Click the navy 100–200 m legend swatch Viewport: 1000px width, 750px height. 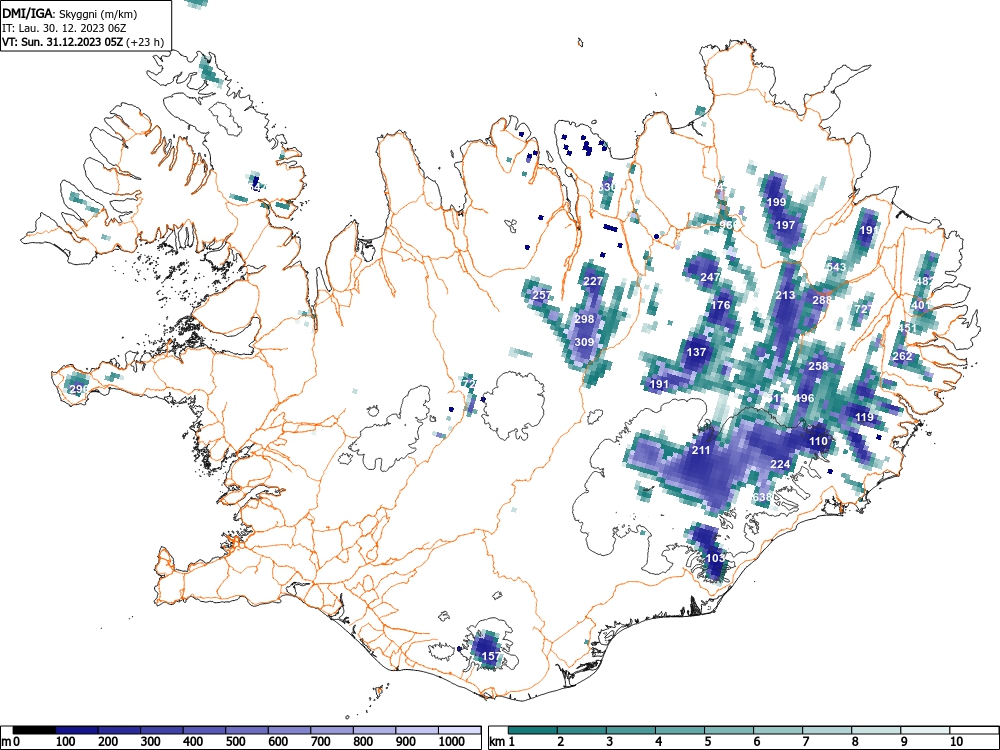77,730
